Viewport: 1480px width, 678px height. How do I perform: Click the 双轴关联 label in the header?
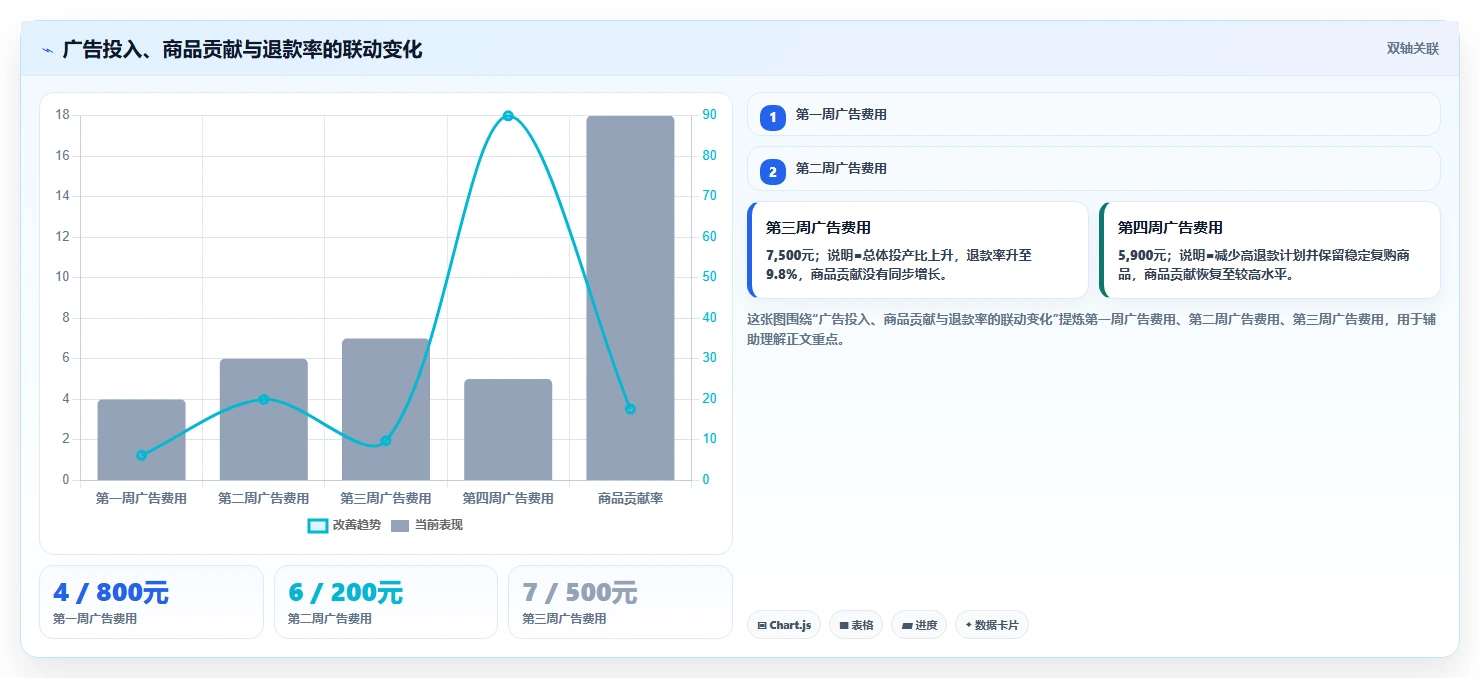pyautogui.click(x=1412, y=49)
